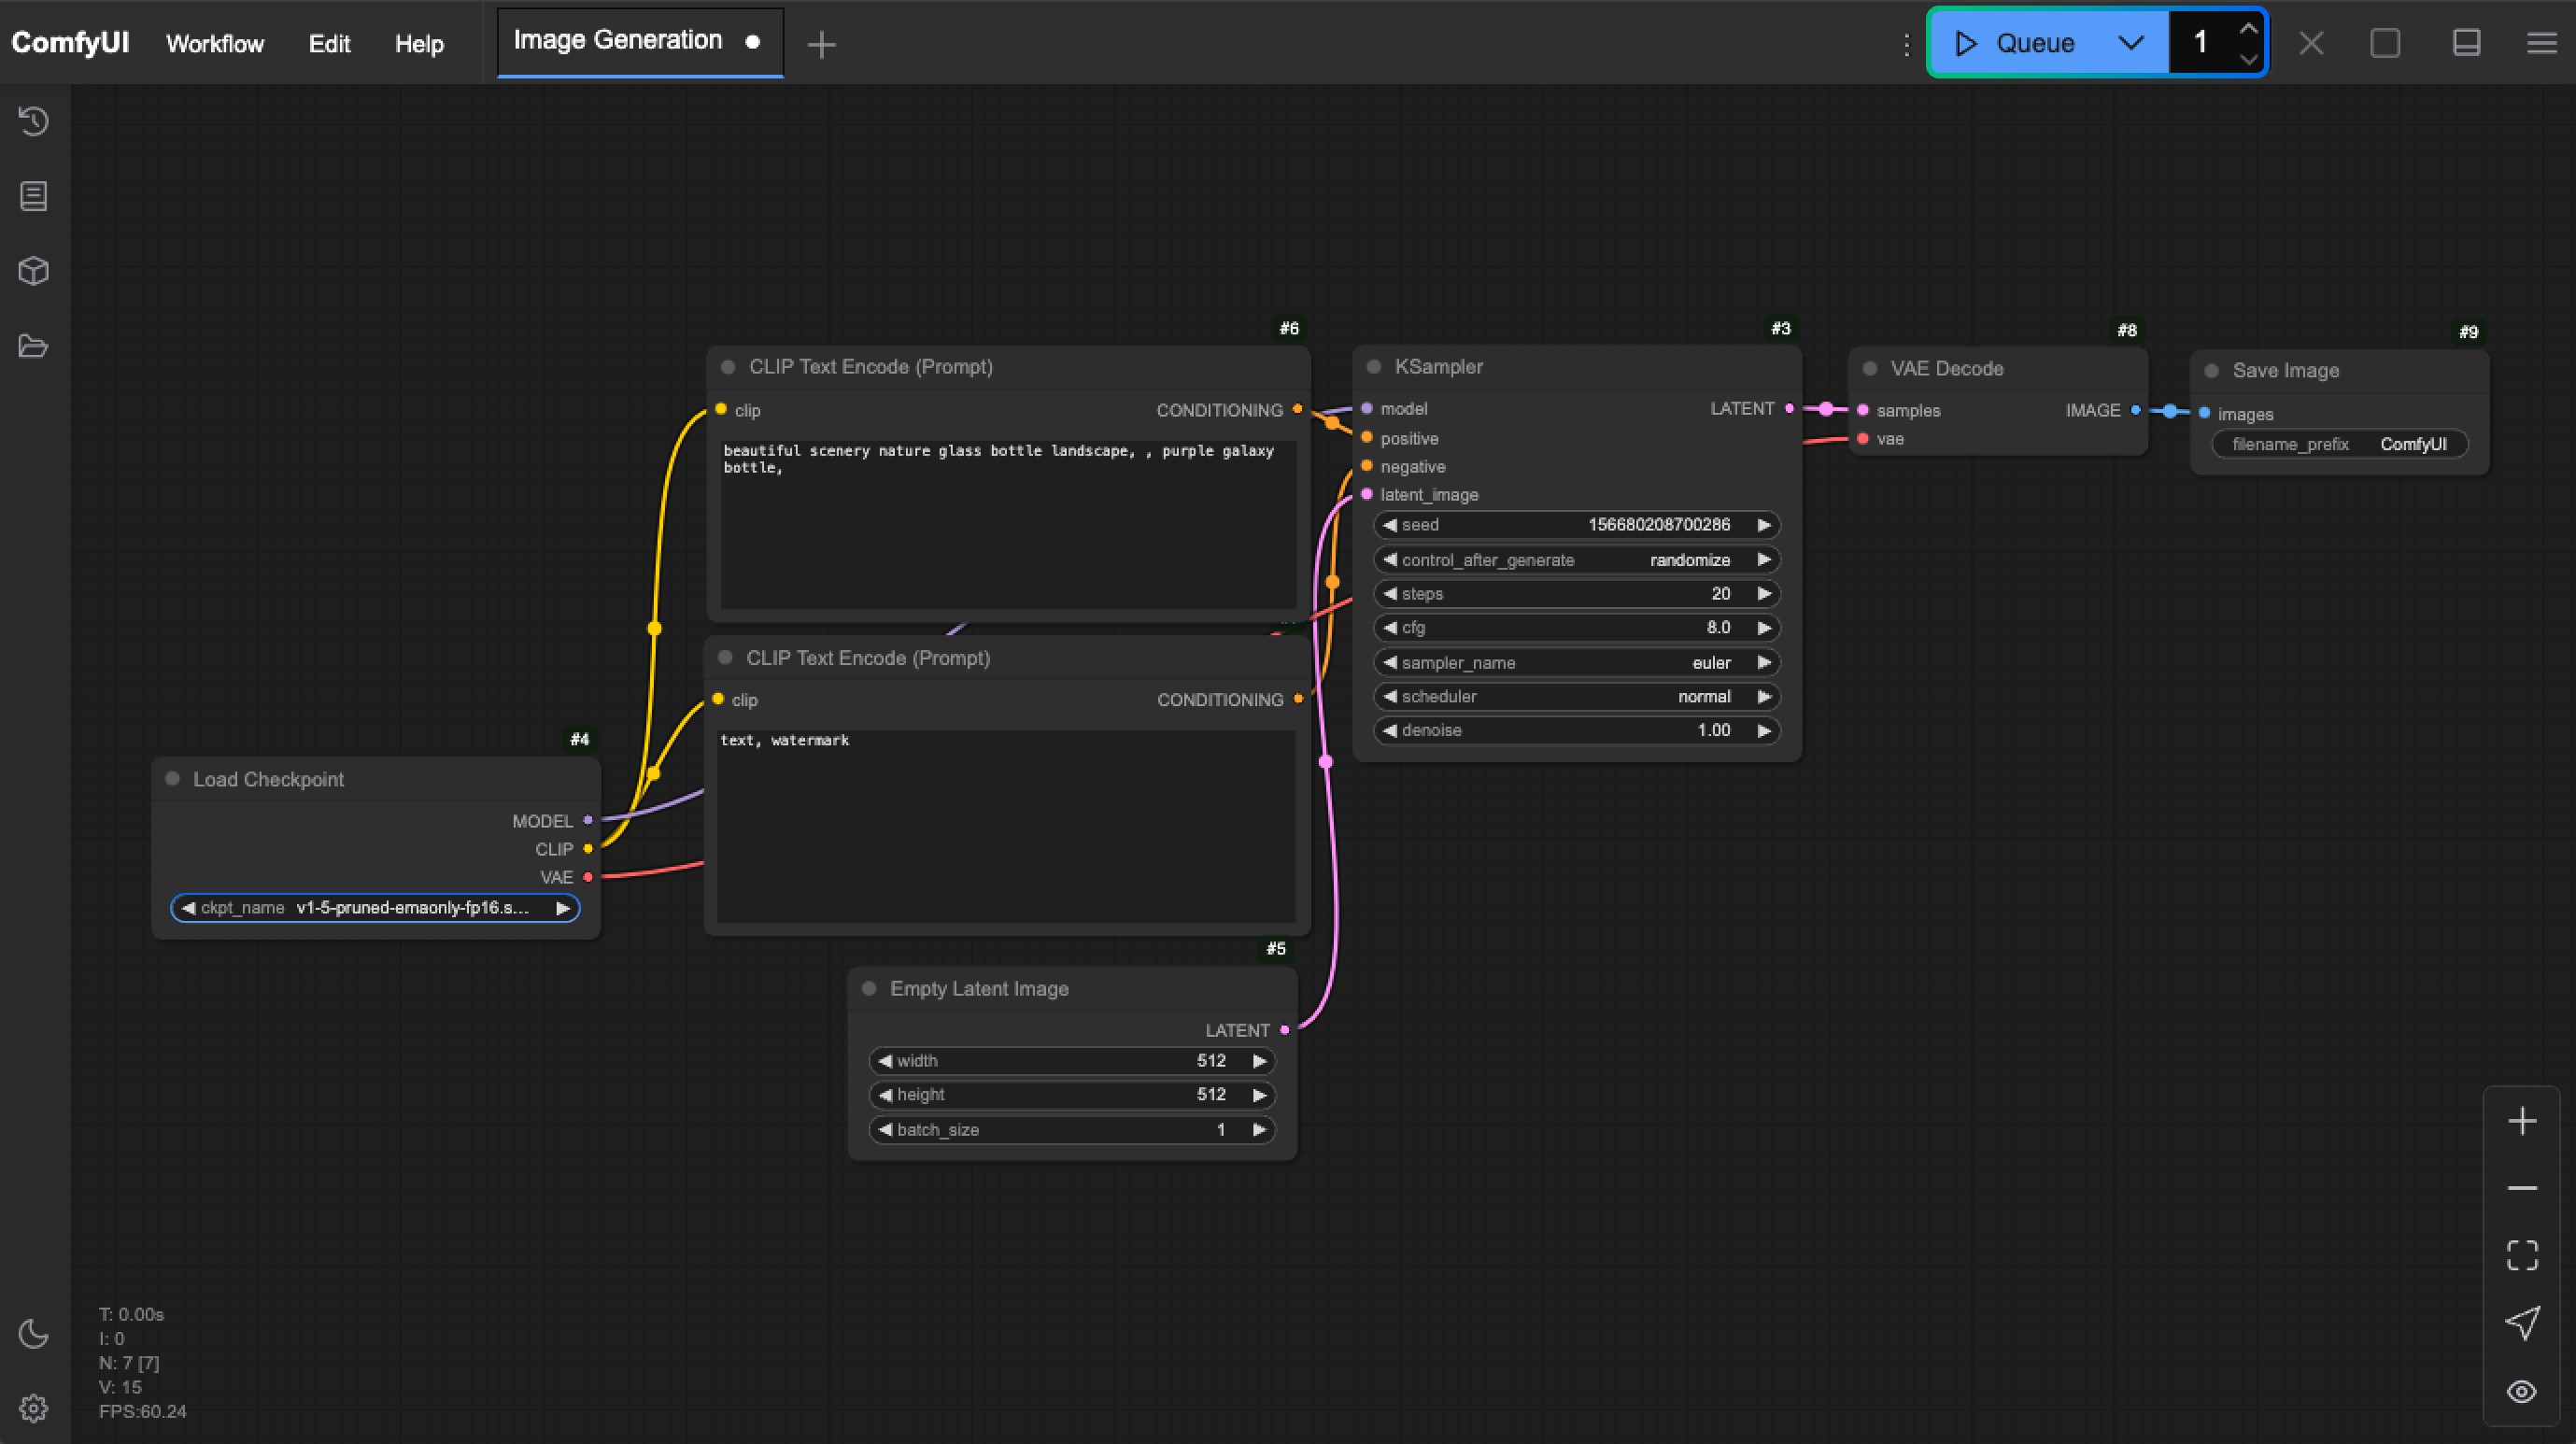Toggle the bottom panel icon

2466,43
